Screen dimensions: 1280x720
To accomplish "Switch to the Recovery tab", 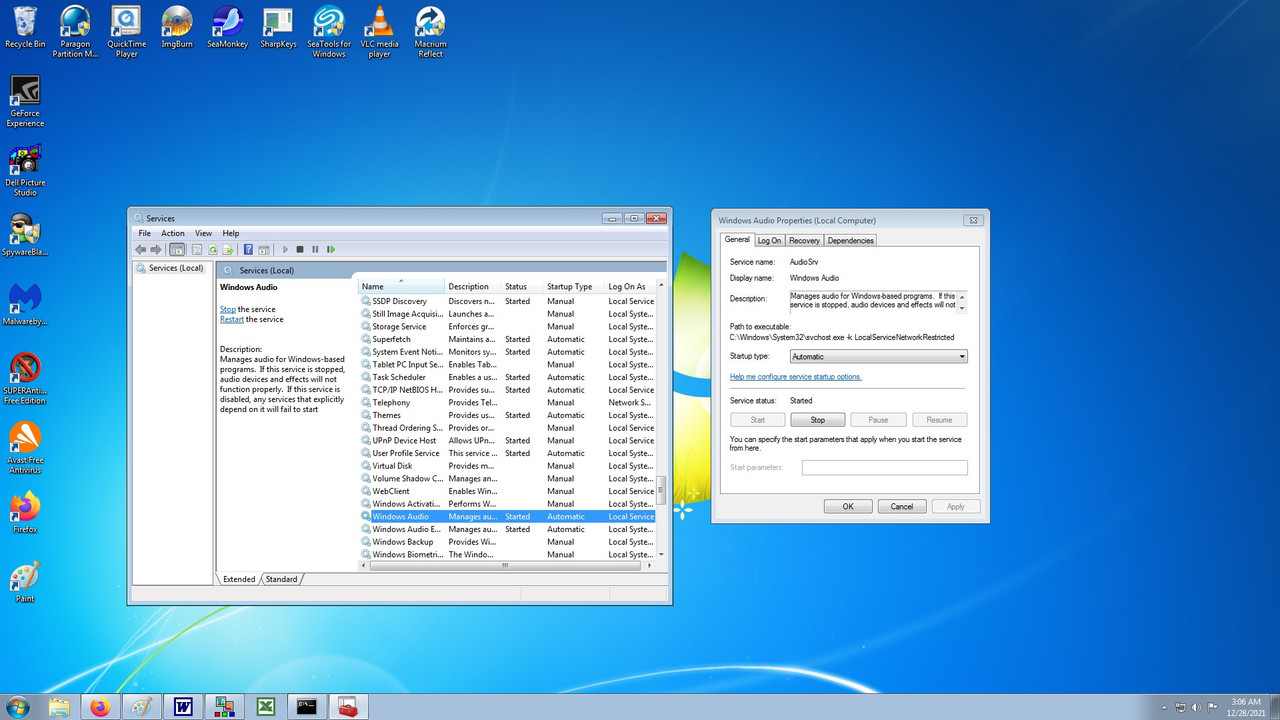I will click(x=804, y=240).
